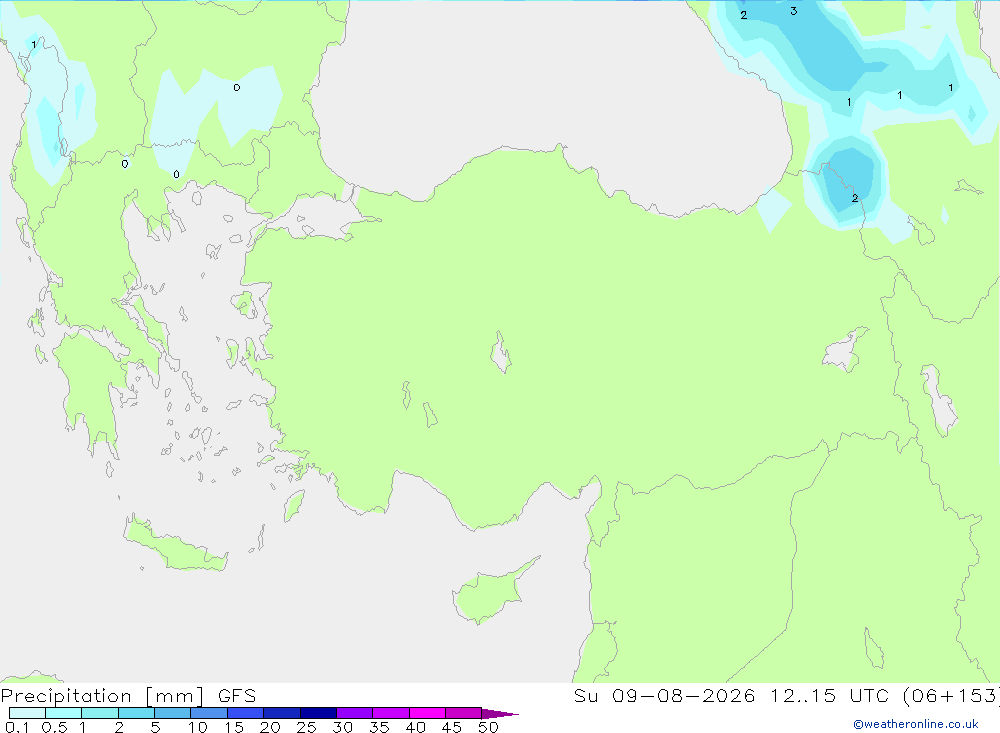The height and width of the screenshot is (733, 1000).
Task: Pick the dark navy 25–30 legend swatch
Action: point(318,713)
